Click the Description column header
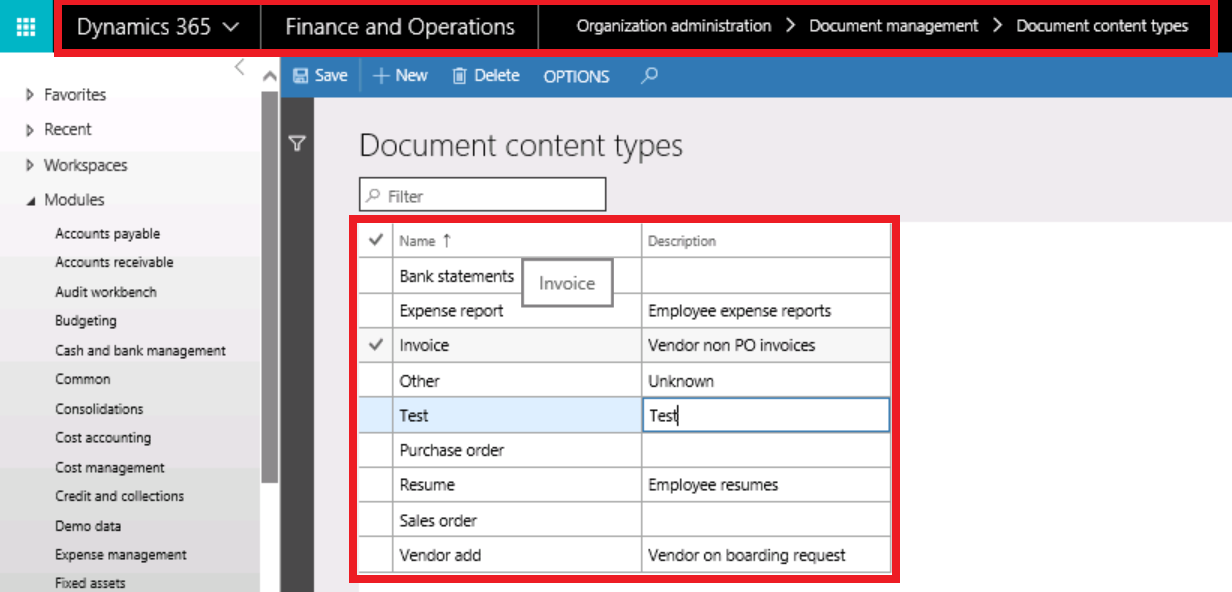The height and width of the screenshot is (592, 1232). tap(766, 240)
